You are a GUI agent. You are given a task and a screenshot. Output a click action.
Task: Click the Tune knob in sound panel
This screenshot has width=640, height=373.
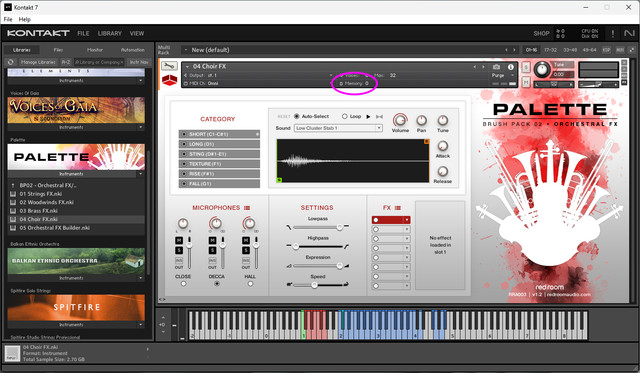[442, 120]
